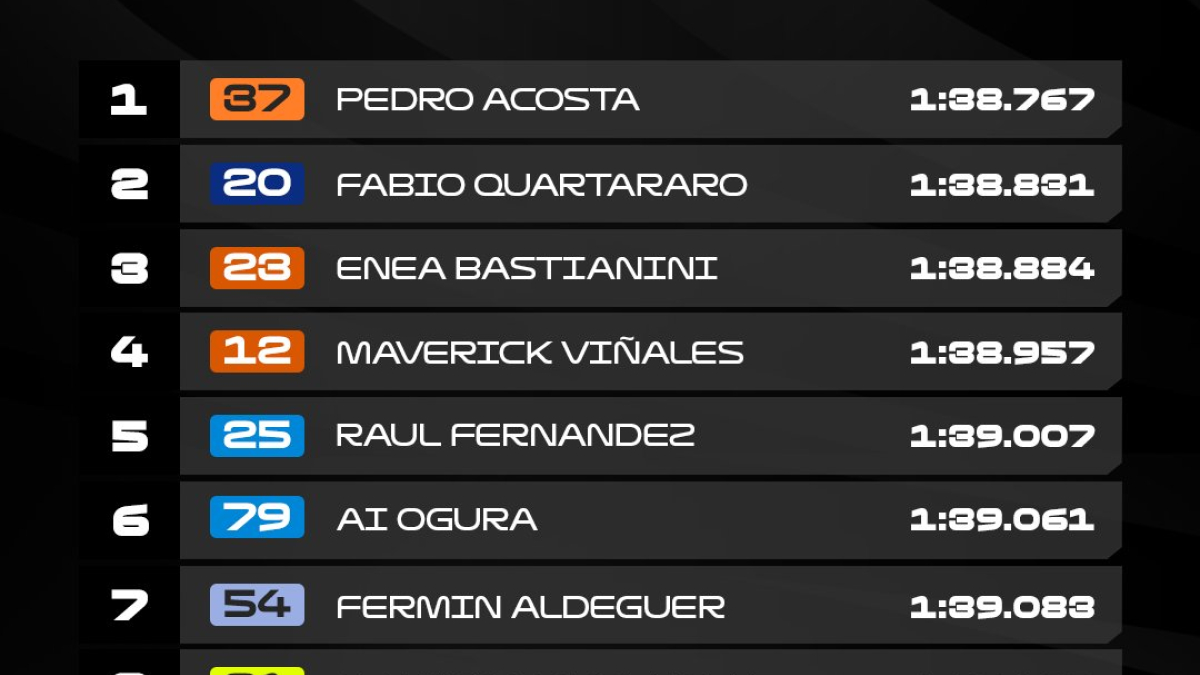Viewport: 1200px width, 675px height.
Task: Choose Raul Fernandez entry
Action: [516, 435]
